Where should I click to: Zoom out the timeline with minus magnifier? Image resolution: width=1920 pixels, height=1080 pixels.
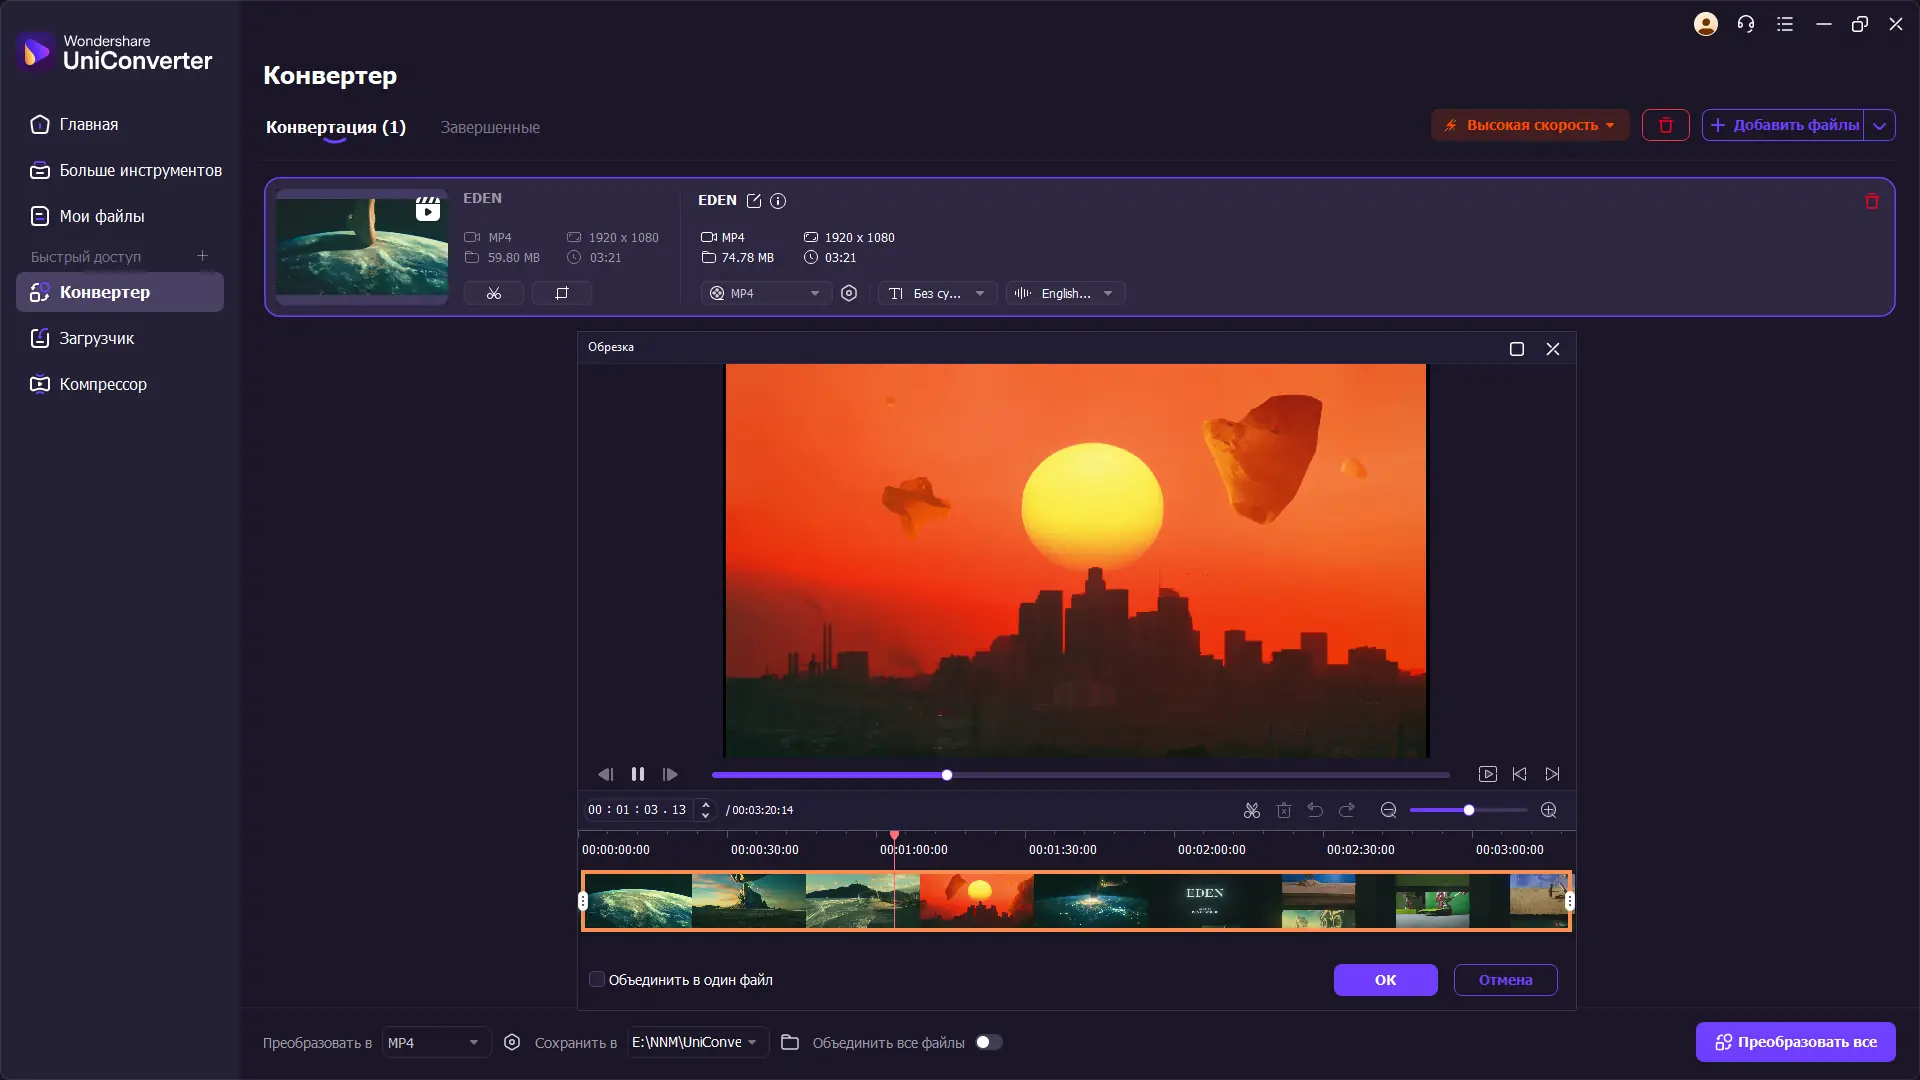[x=1388, y=810]
